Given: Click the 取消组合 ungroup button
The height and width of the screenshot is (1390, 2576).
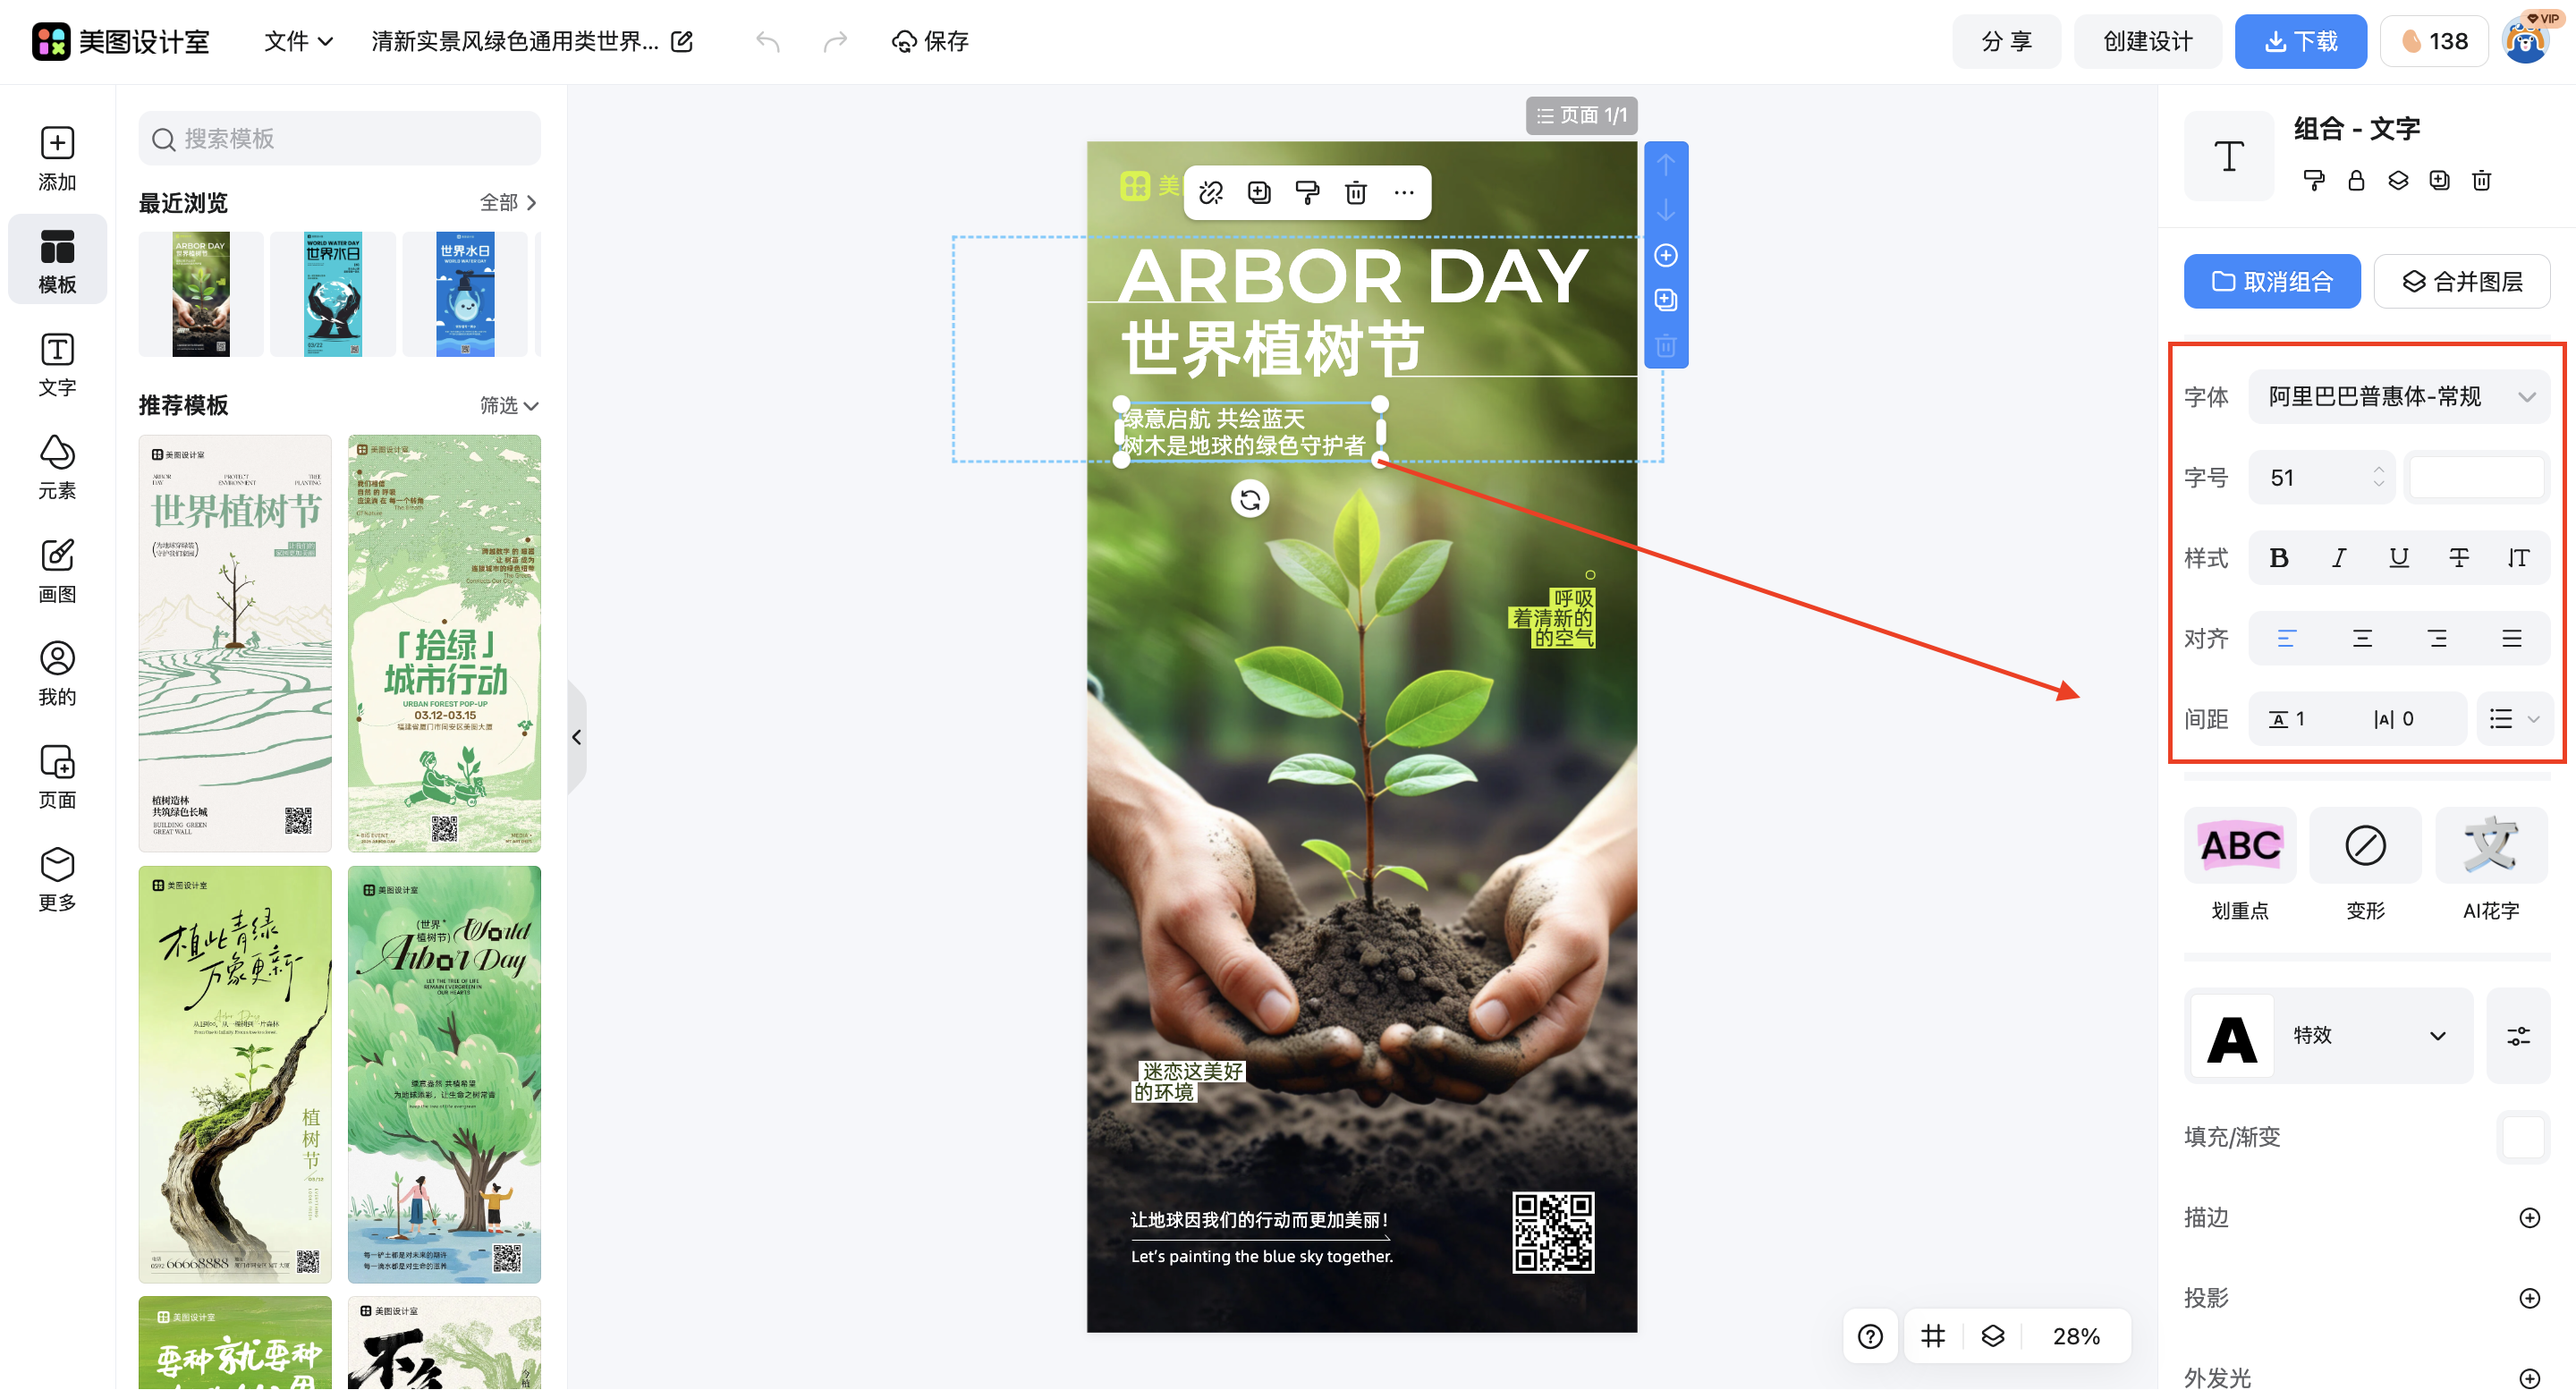Looking at the screenshot, I should coord(2272,282).
